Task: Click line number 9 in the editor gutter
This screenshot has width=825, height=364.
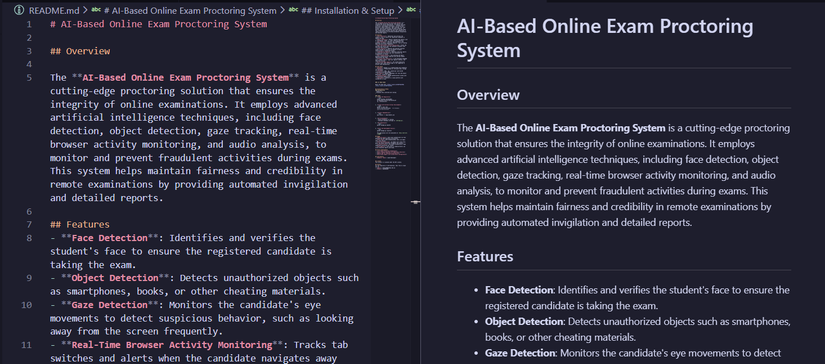Action: (x=29, y=278)
